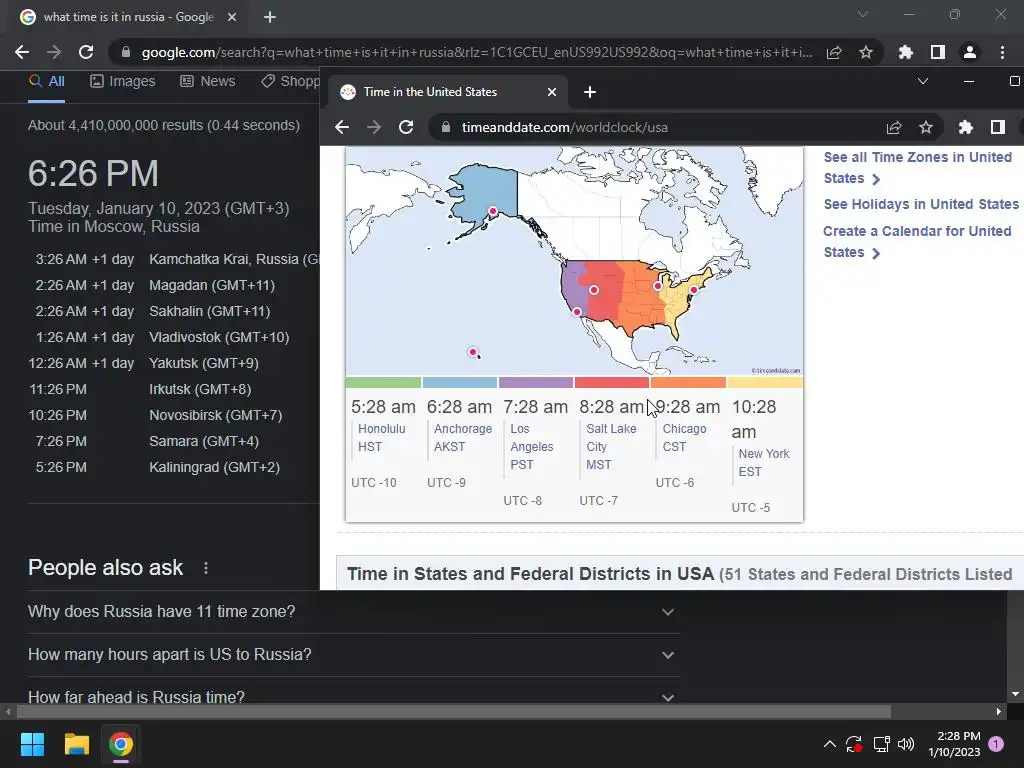Share the Google search page link
The image size is (1024, 768).
point(834,52)
